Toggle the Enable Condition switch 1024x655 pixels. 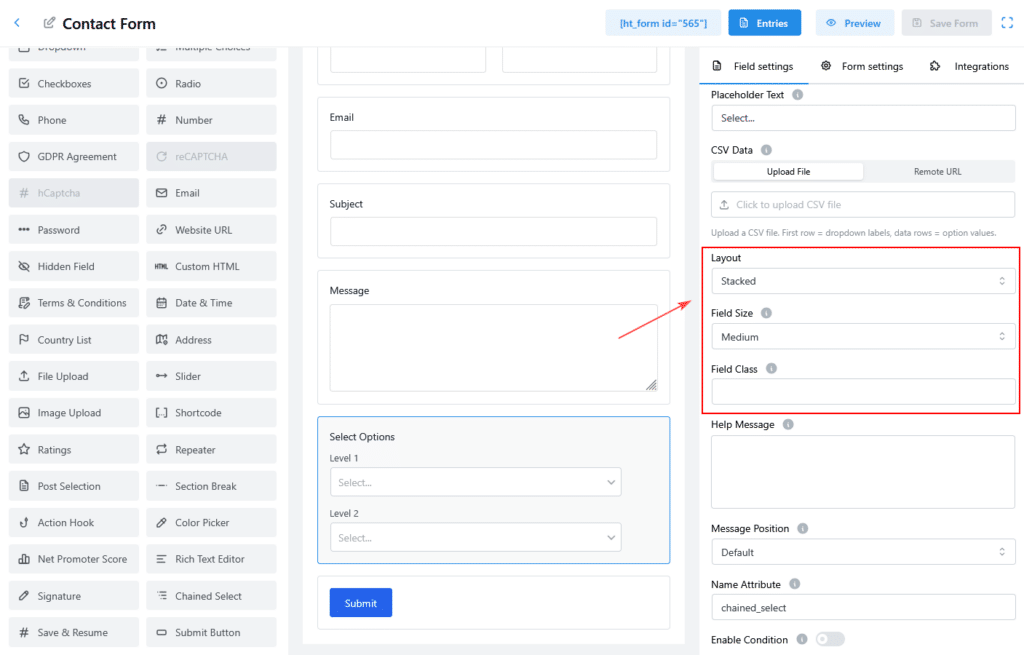[x=829, y=640]
